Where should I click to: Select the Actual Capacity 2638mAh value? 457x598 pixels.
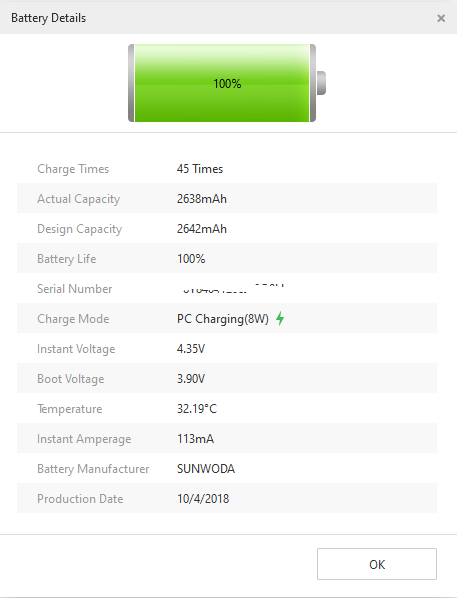click(x=201, y=199)
